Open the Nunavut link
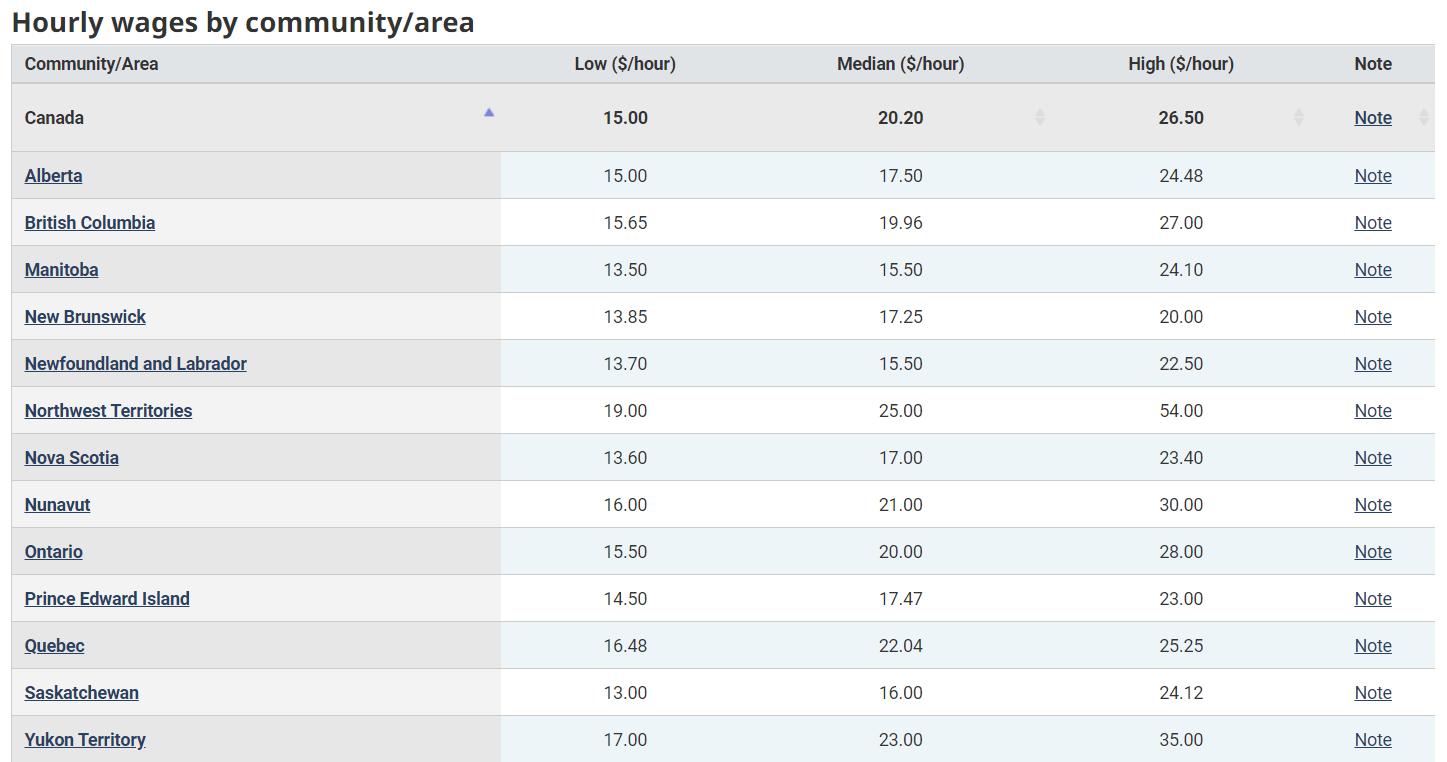Image resolution: width=1447 pixels, height=762 pixels. [57, 504]
